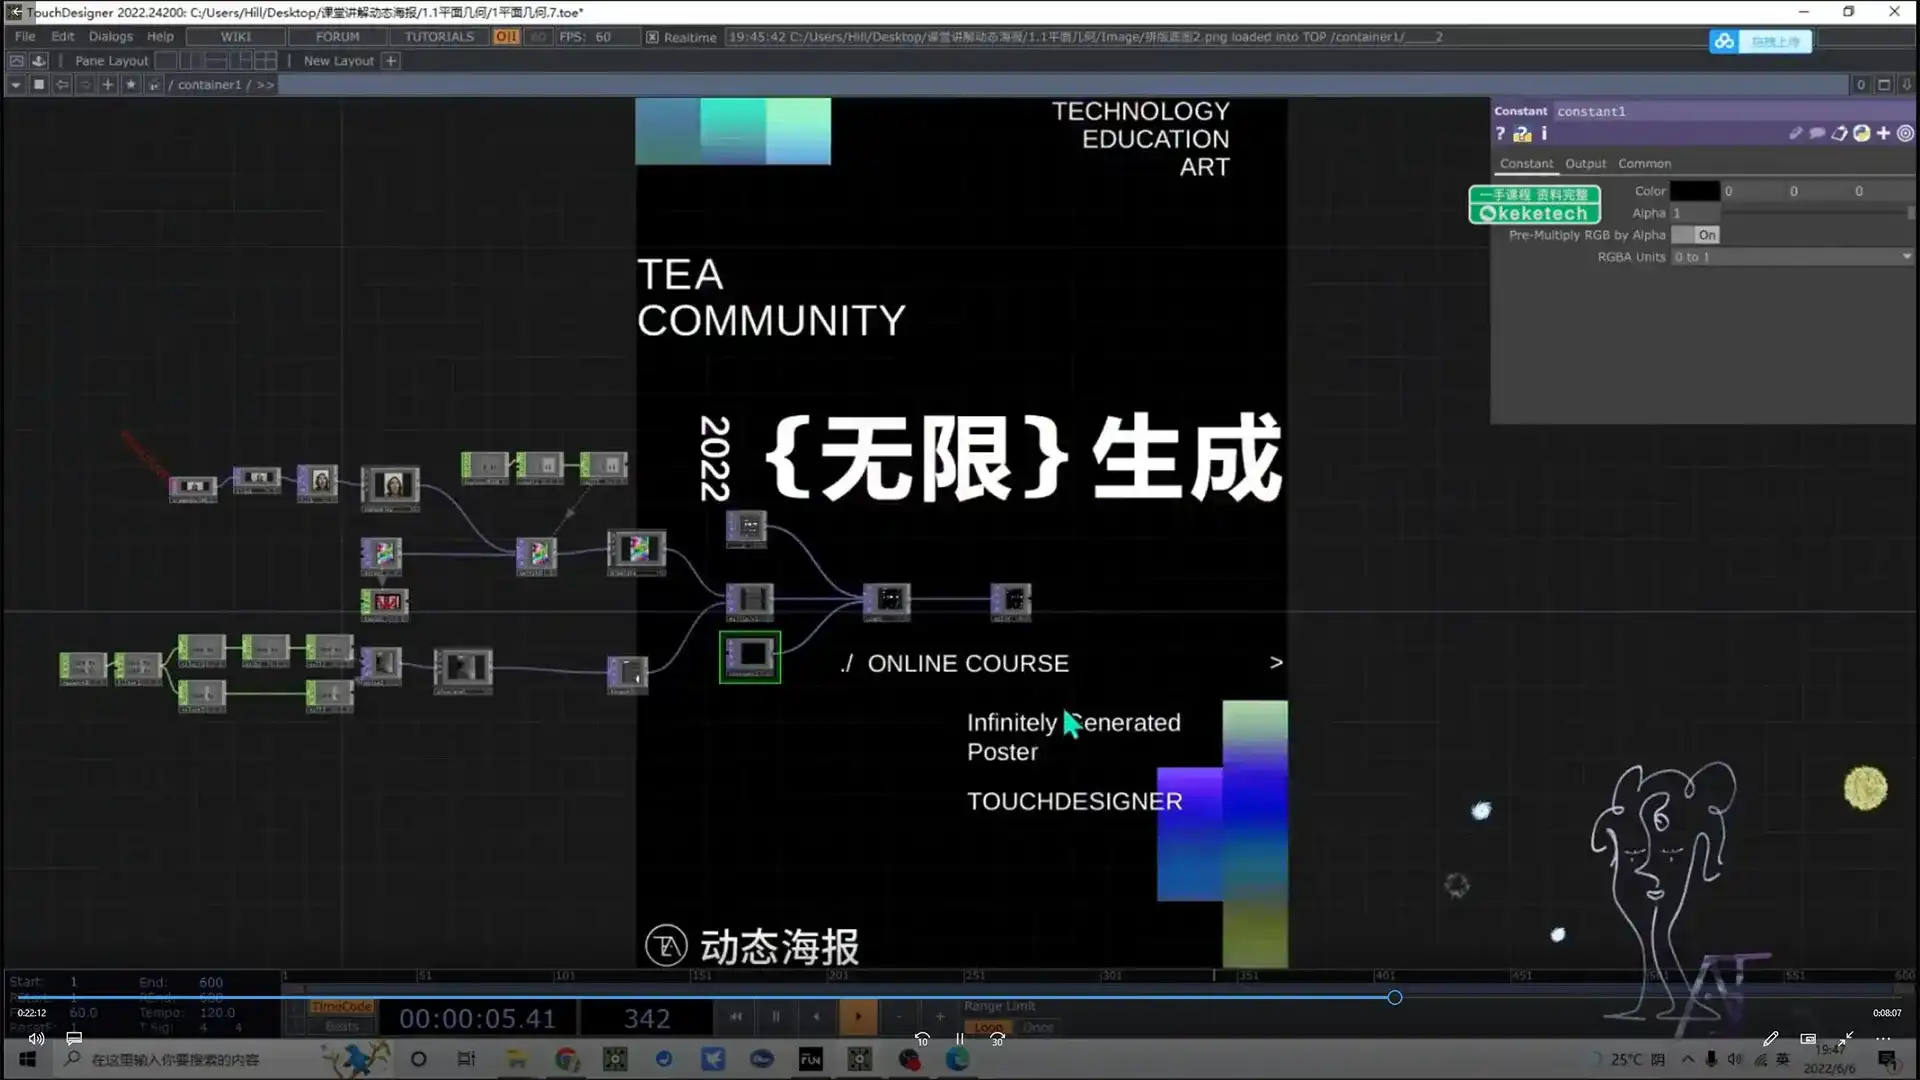1920x1080 pixels.
Task: Open the RGBA Units dropdown
Action: [1903, 257]
